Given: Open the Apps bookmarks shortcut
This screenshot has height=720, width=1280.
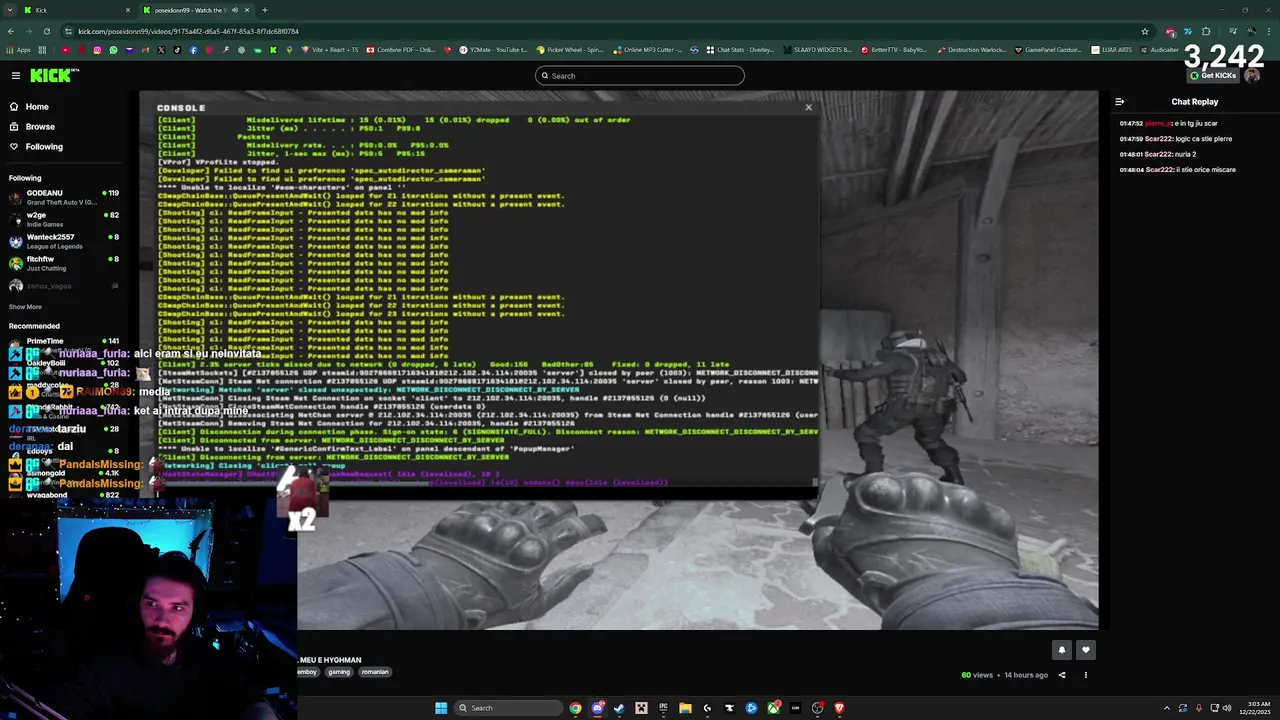Looking at the screenshot, I should click(x=20, y=49).
